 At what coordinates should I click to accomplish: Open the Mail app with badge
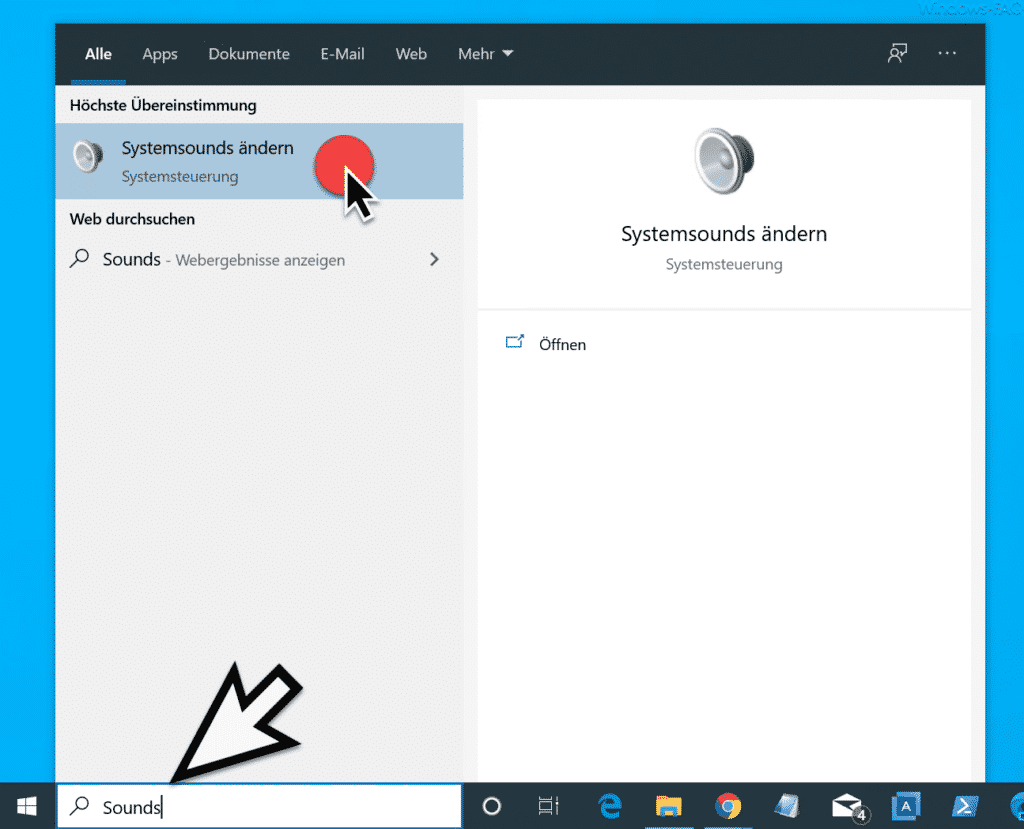click(849, 807)
